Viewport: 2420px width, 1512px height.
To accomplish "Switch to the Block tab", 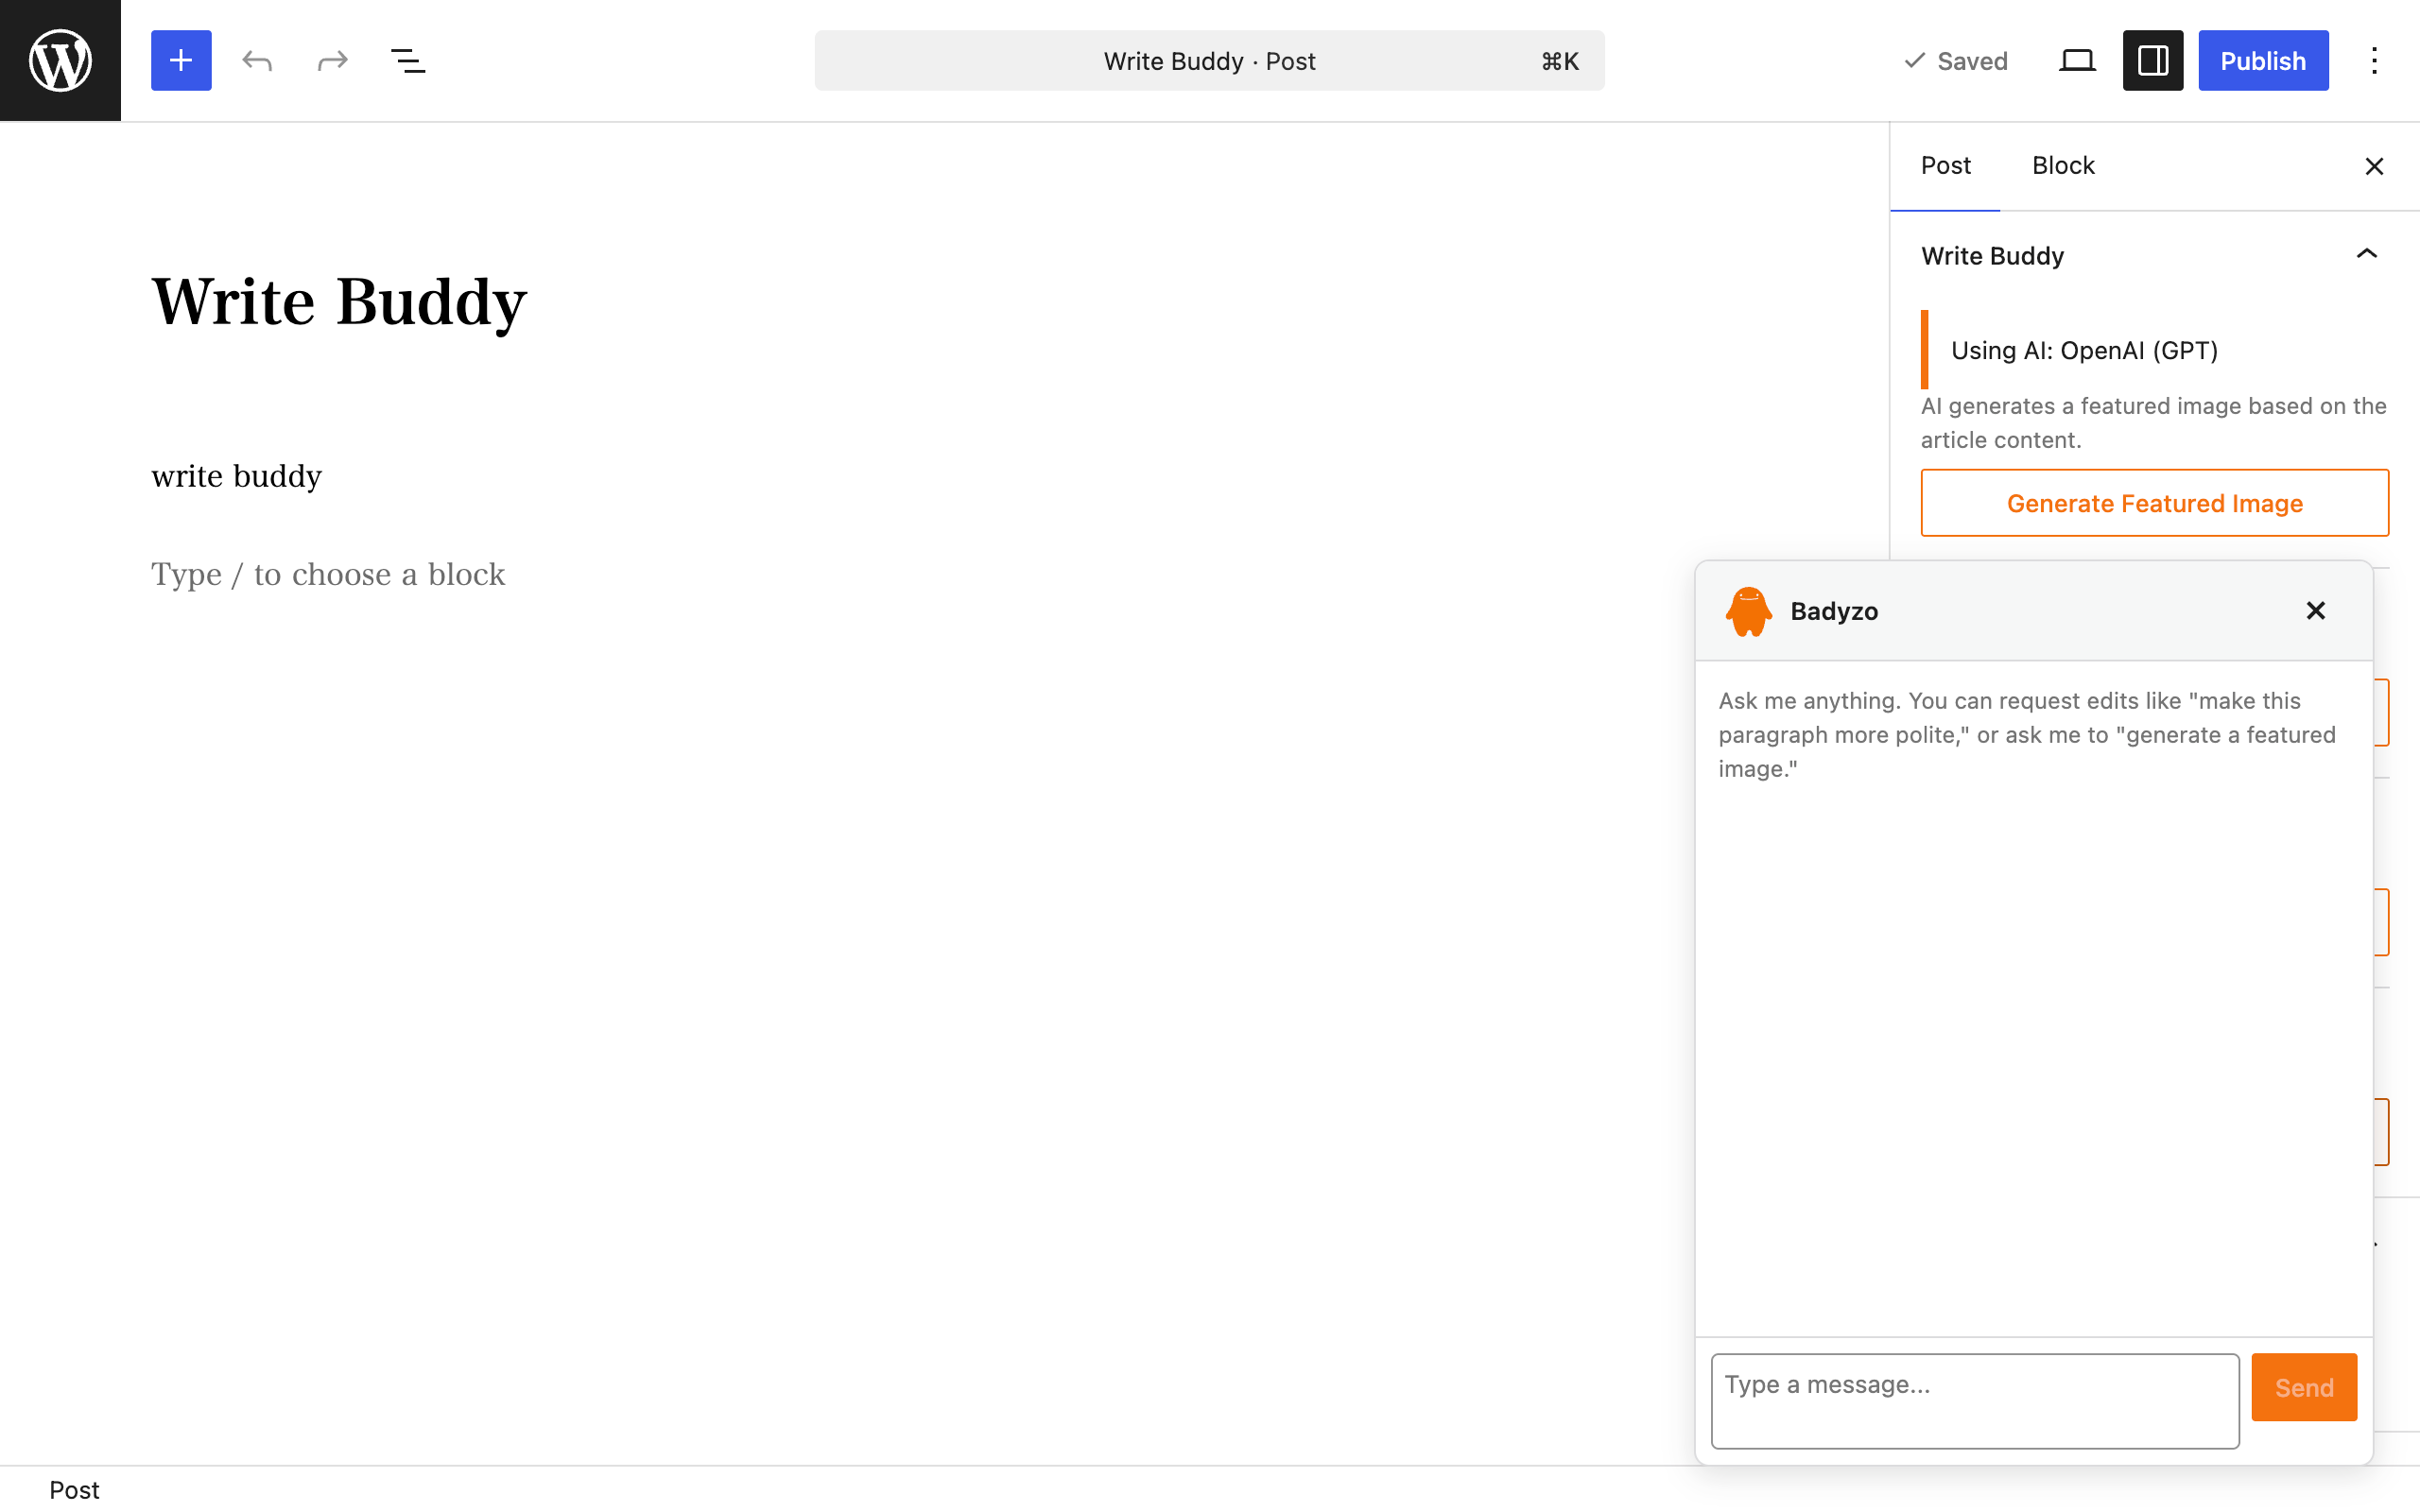I will click(x=2063, y=166).
